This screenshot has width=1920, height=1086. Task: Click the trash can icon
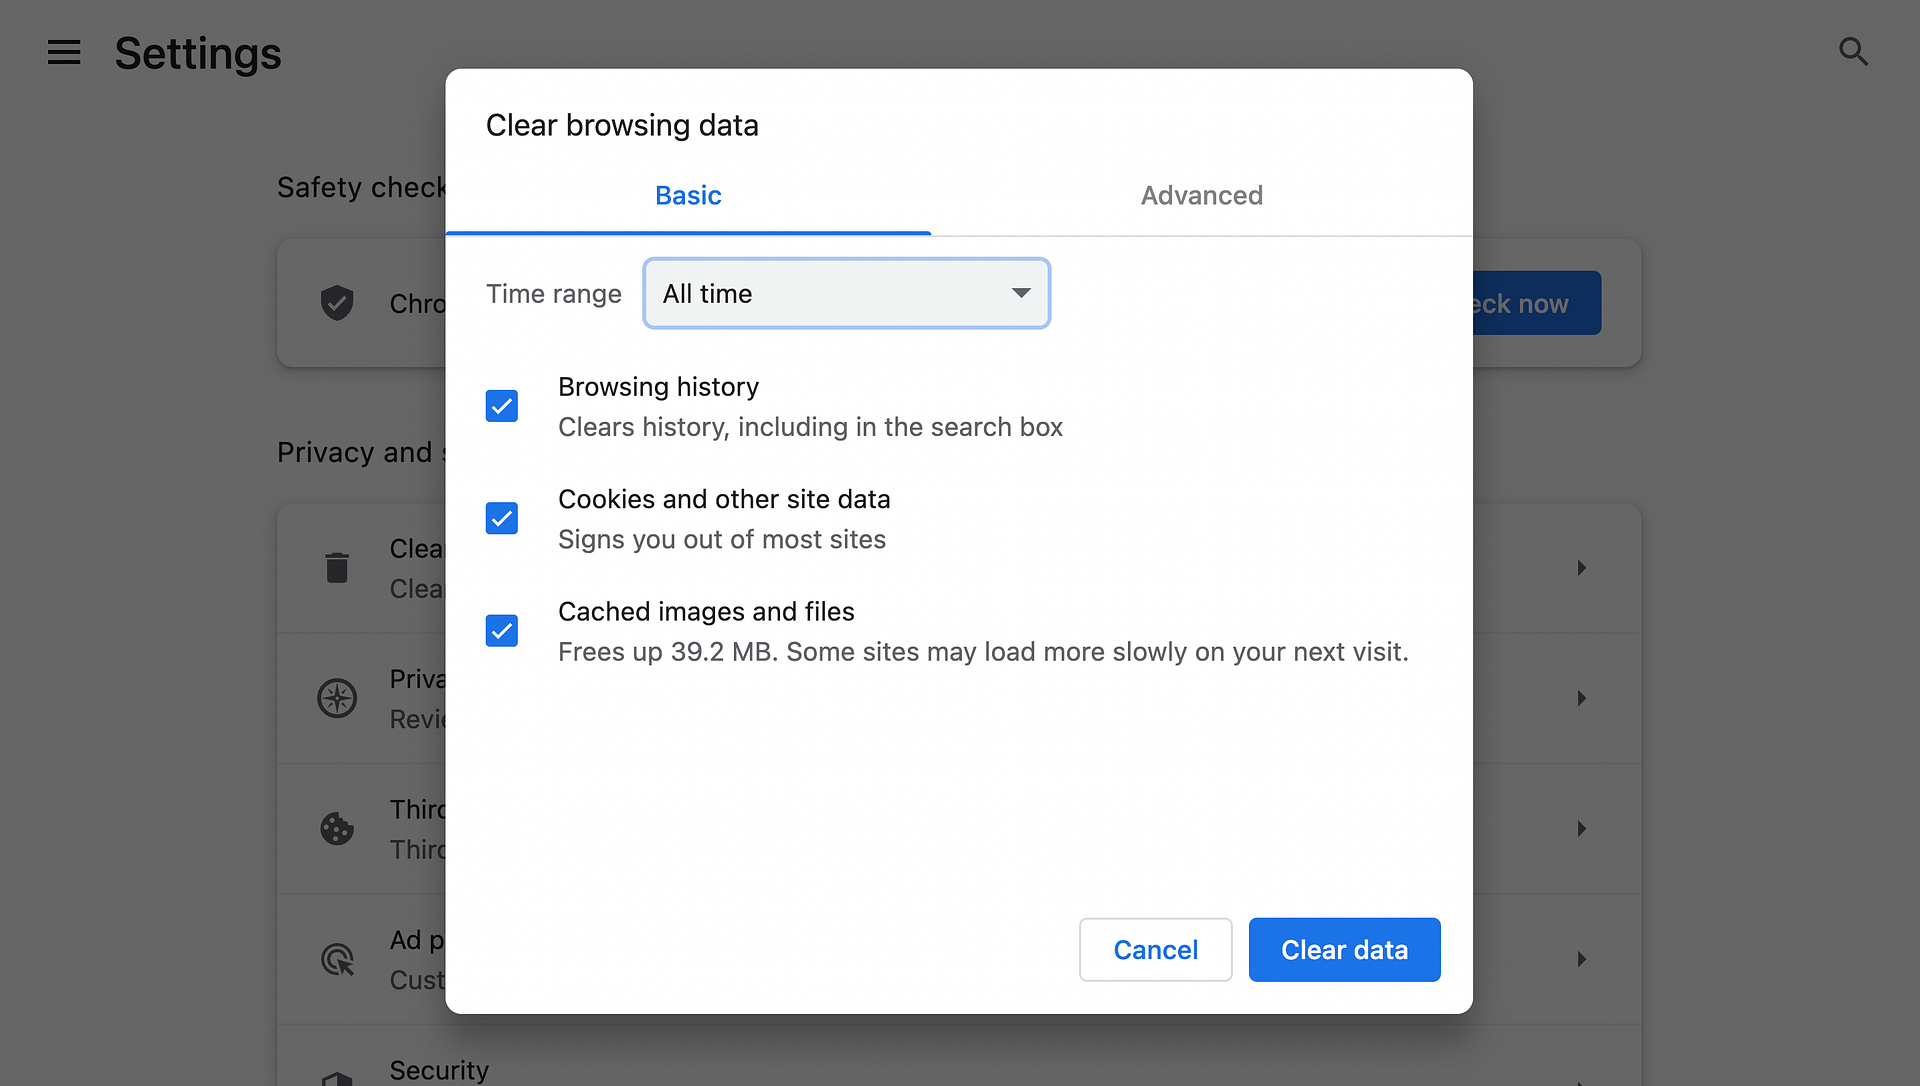(x=337, y=567)
